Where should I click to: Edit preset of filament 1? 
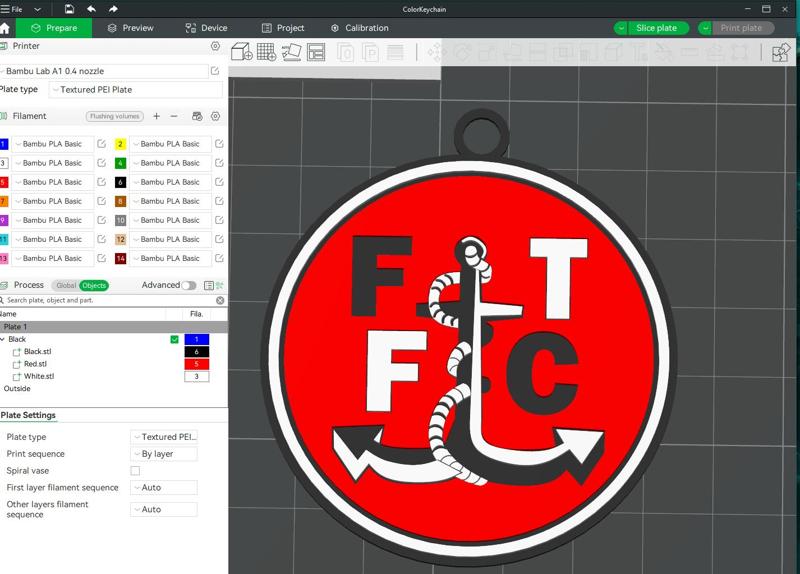pyautogui.click(x=102, y=144)
